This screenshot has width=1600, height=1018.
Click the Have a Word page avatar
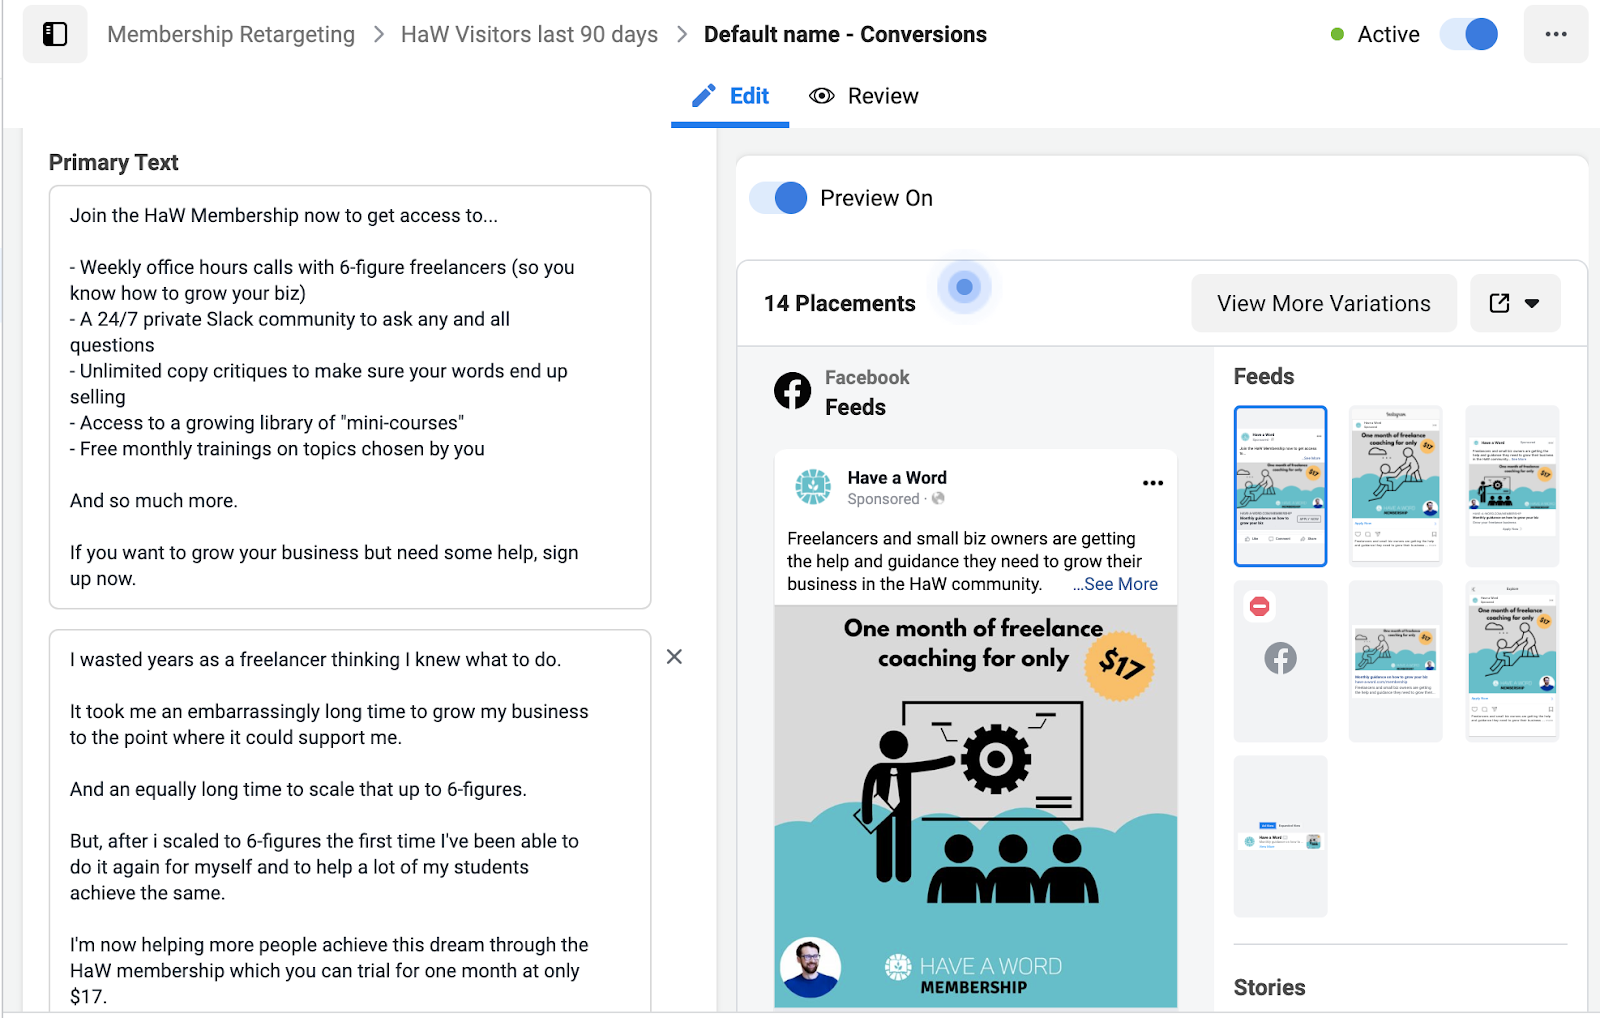(x=813, y=487)
